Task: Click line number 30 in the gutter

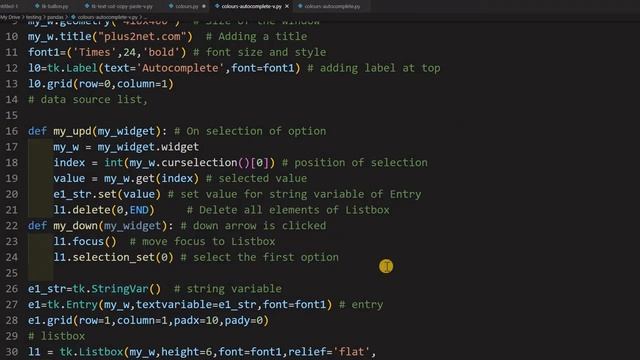Action: (x=12, y=352)
